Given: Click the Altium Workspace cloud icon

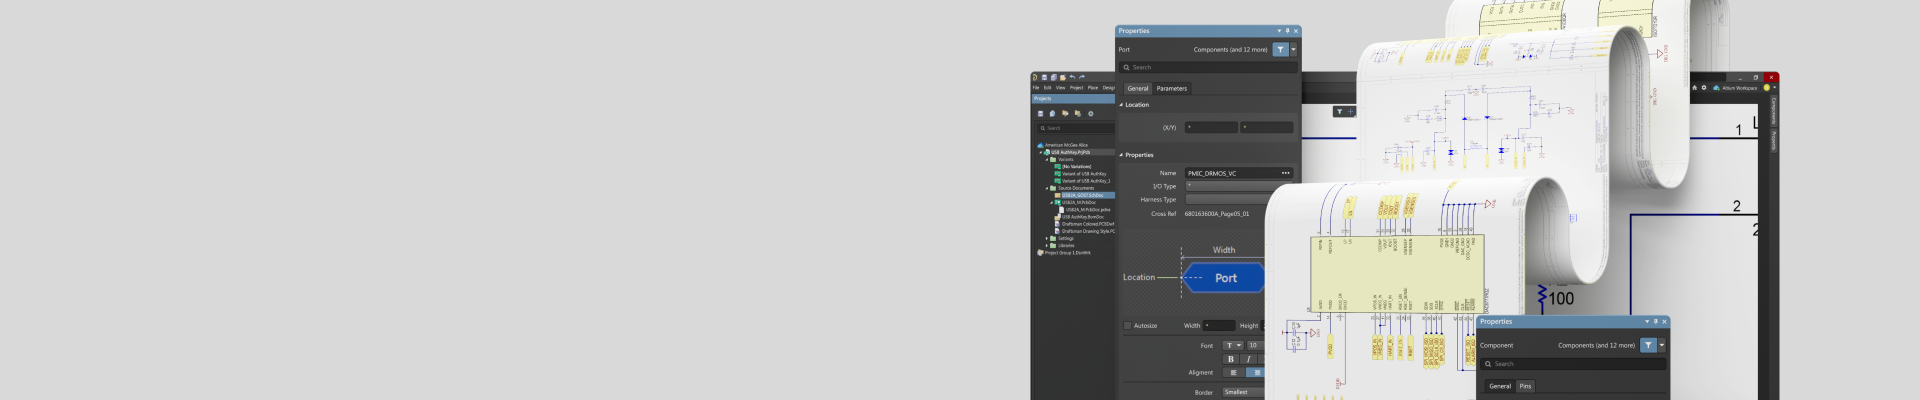Looking at the screenshot, I should tap(1716, 88).
